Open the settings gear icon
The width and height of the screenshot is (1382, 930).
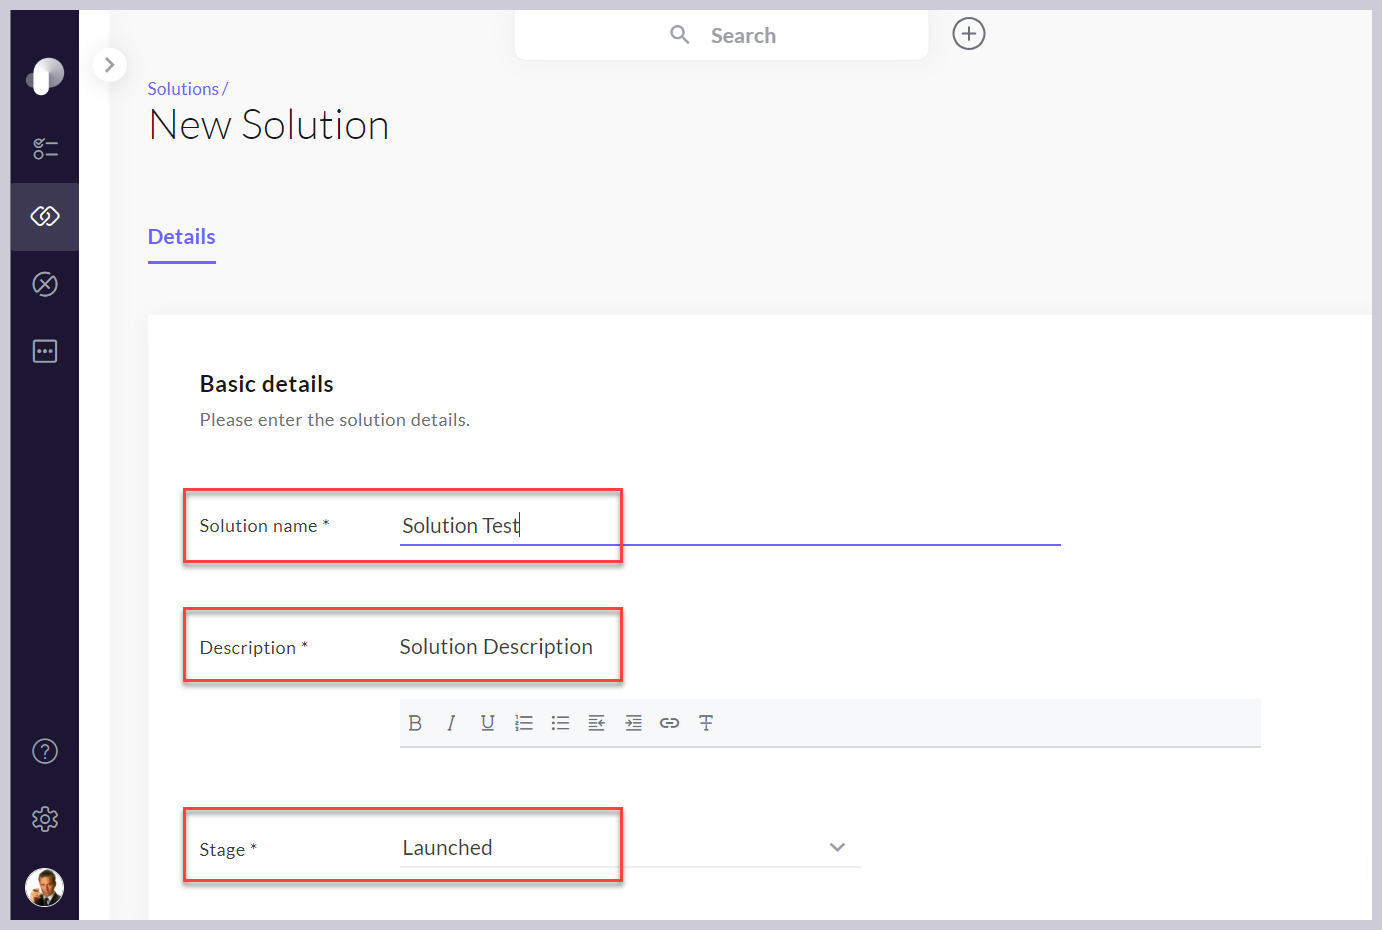pyautogui.click(x=45, y=819)
